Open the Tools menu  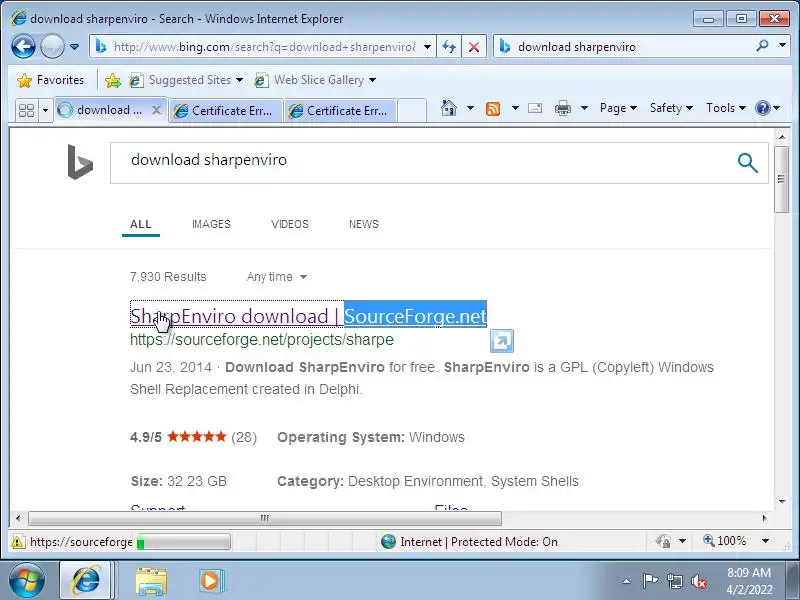point(726,108)
